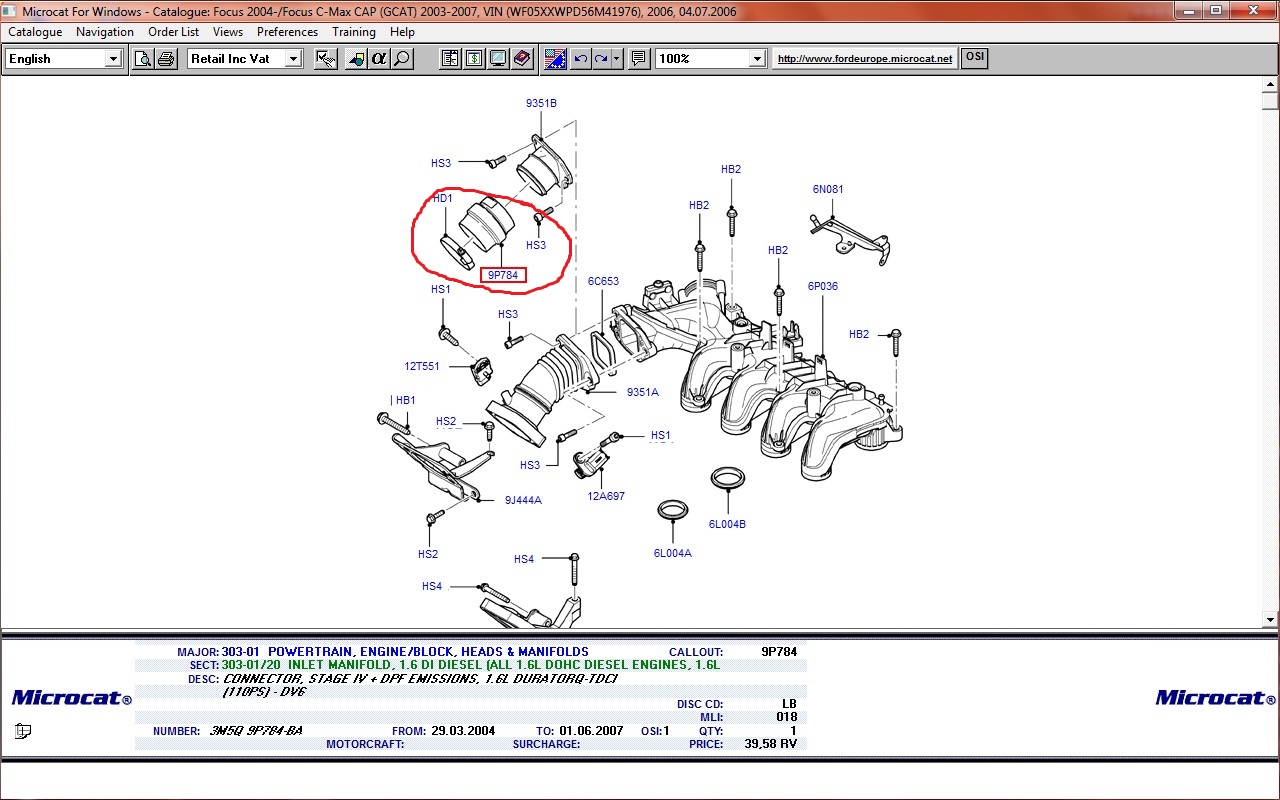
Task: Open the Retail Inc Vat price dropdown
Action: (293, 59)
